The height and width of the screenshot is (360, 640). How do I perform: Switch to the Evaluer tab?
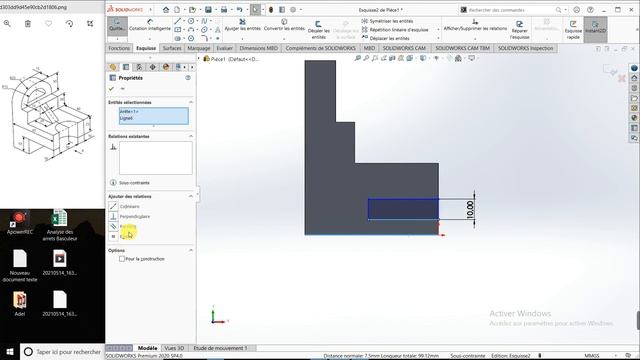point(224,48)
